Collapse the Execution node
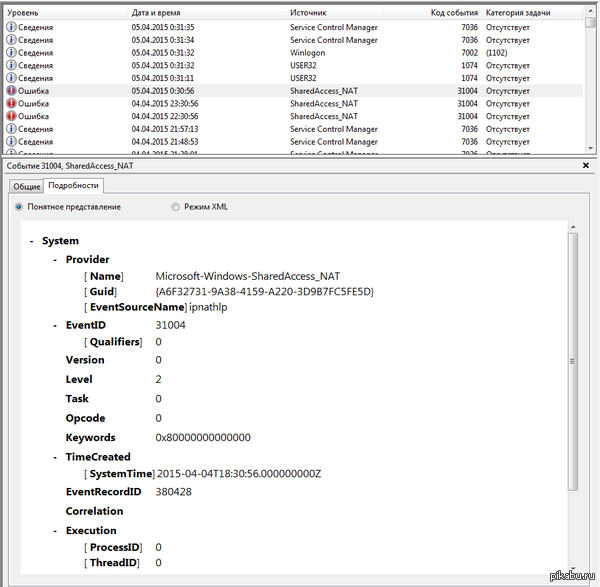The width and height of the screenshot is (600, 587). (x=55, y=531)
